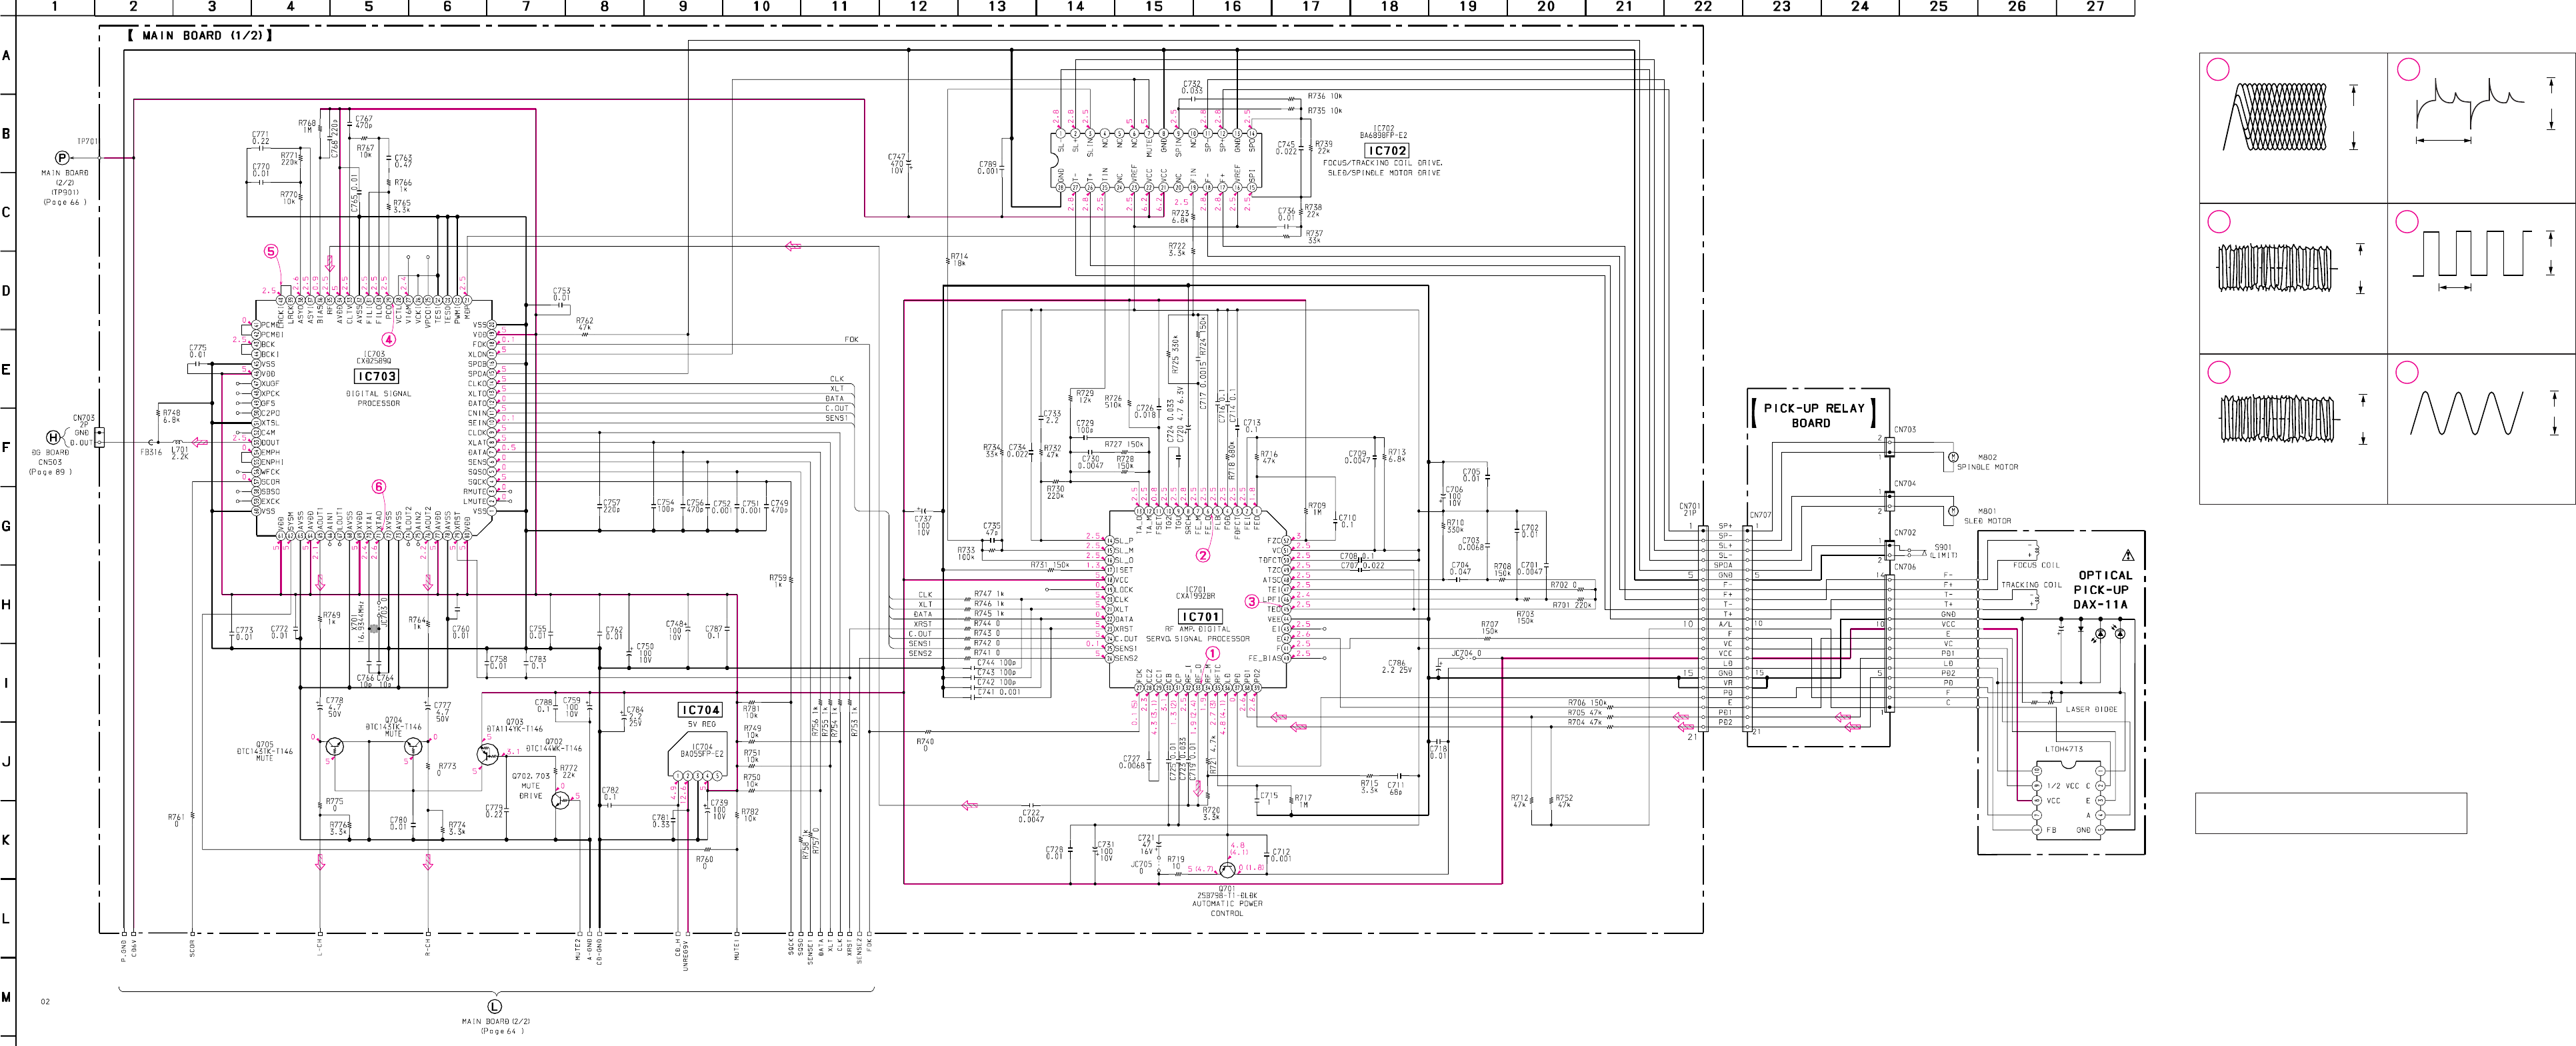Click pink waveform marker 5 near IC703
2576x1046 pixels.
tap(270, 251)
